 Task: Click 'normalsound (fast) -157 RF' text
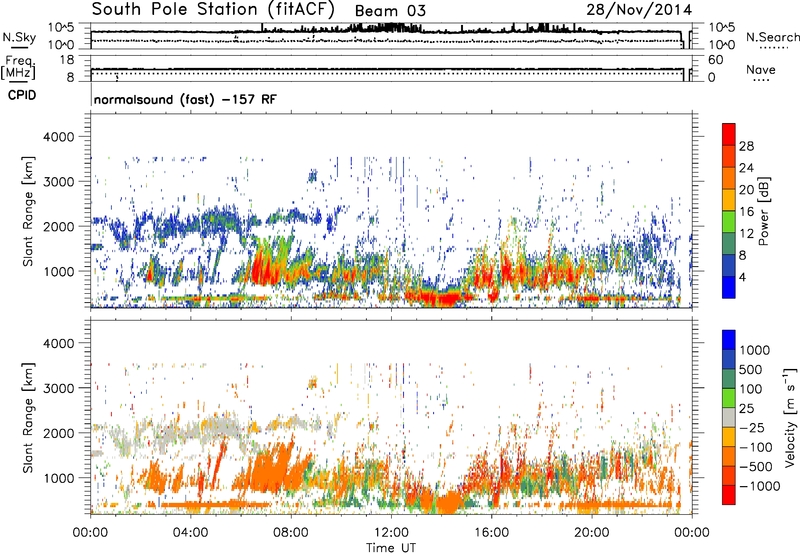click(x=185, y=99)
